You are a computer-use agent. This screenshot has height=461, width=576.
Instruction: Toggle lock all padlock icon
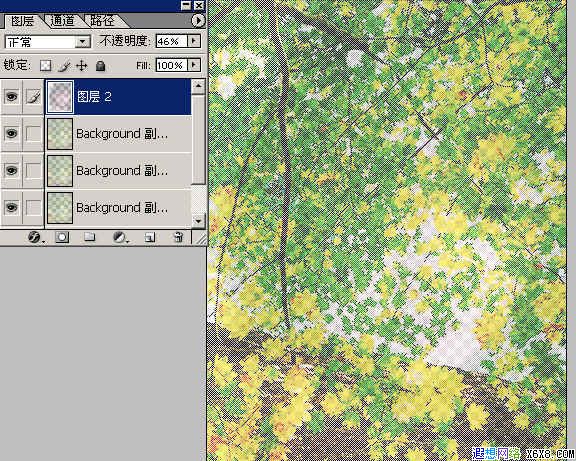coord(100,66)
